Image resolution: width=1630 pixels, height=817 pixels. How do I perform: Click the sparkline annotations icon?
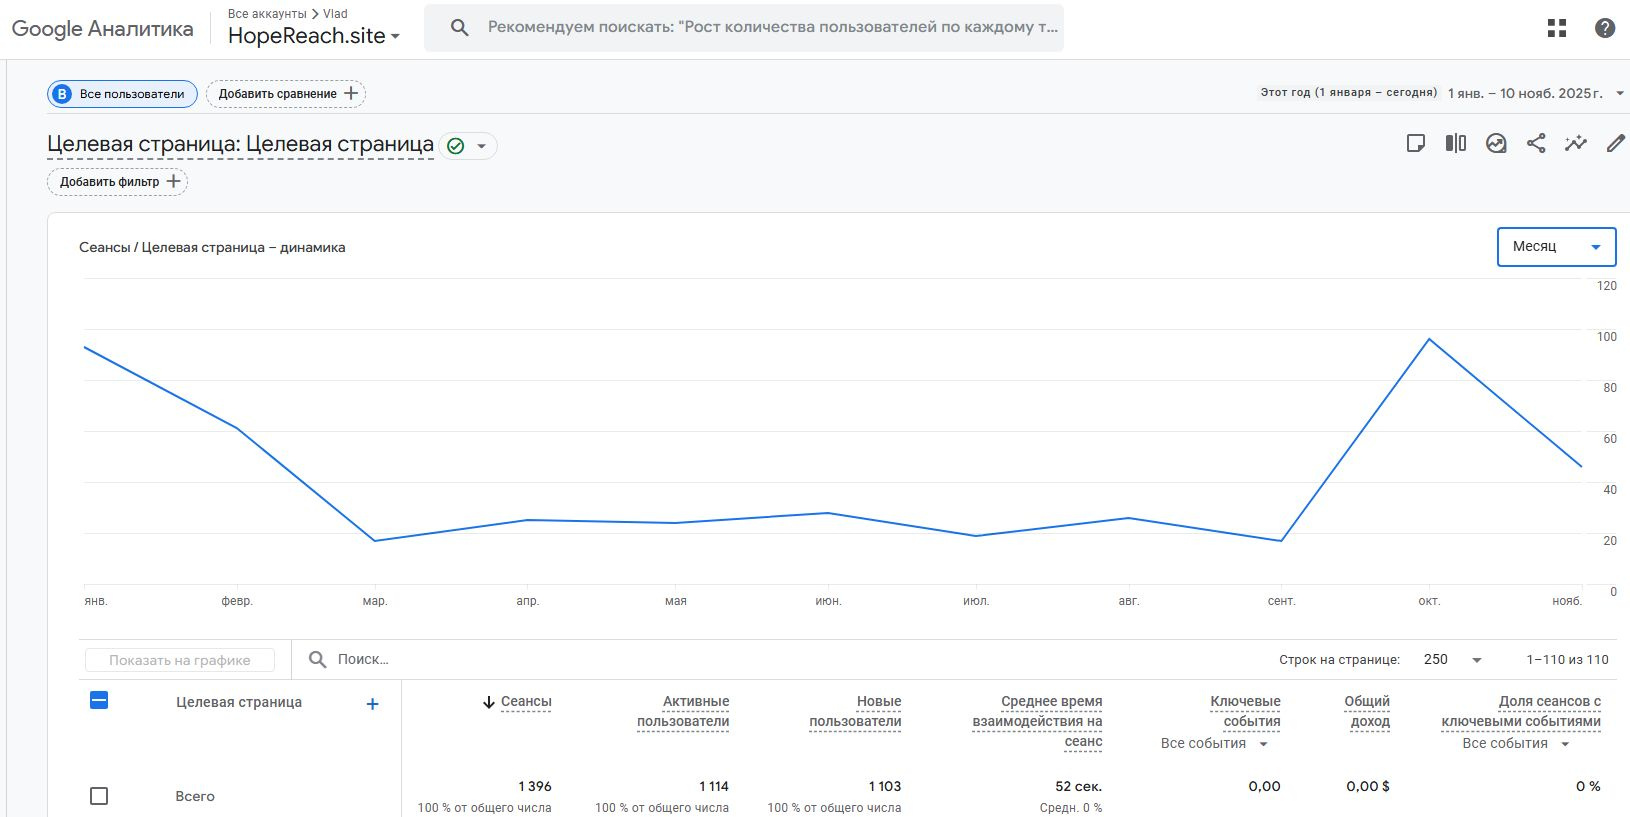click(x=1576, y=143)
